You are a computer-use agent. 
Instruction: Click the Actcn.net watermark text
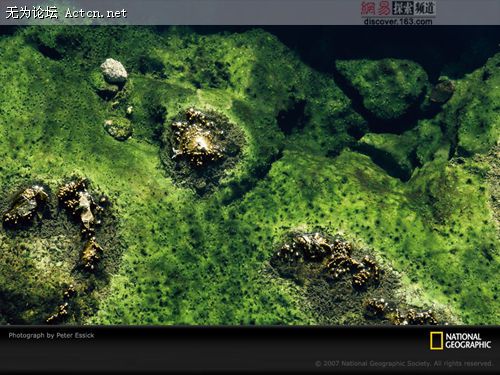click(96, 13)
